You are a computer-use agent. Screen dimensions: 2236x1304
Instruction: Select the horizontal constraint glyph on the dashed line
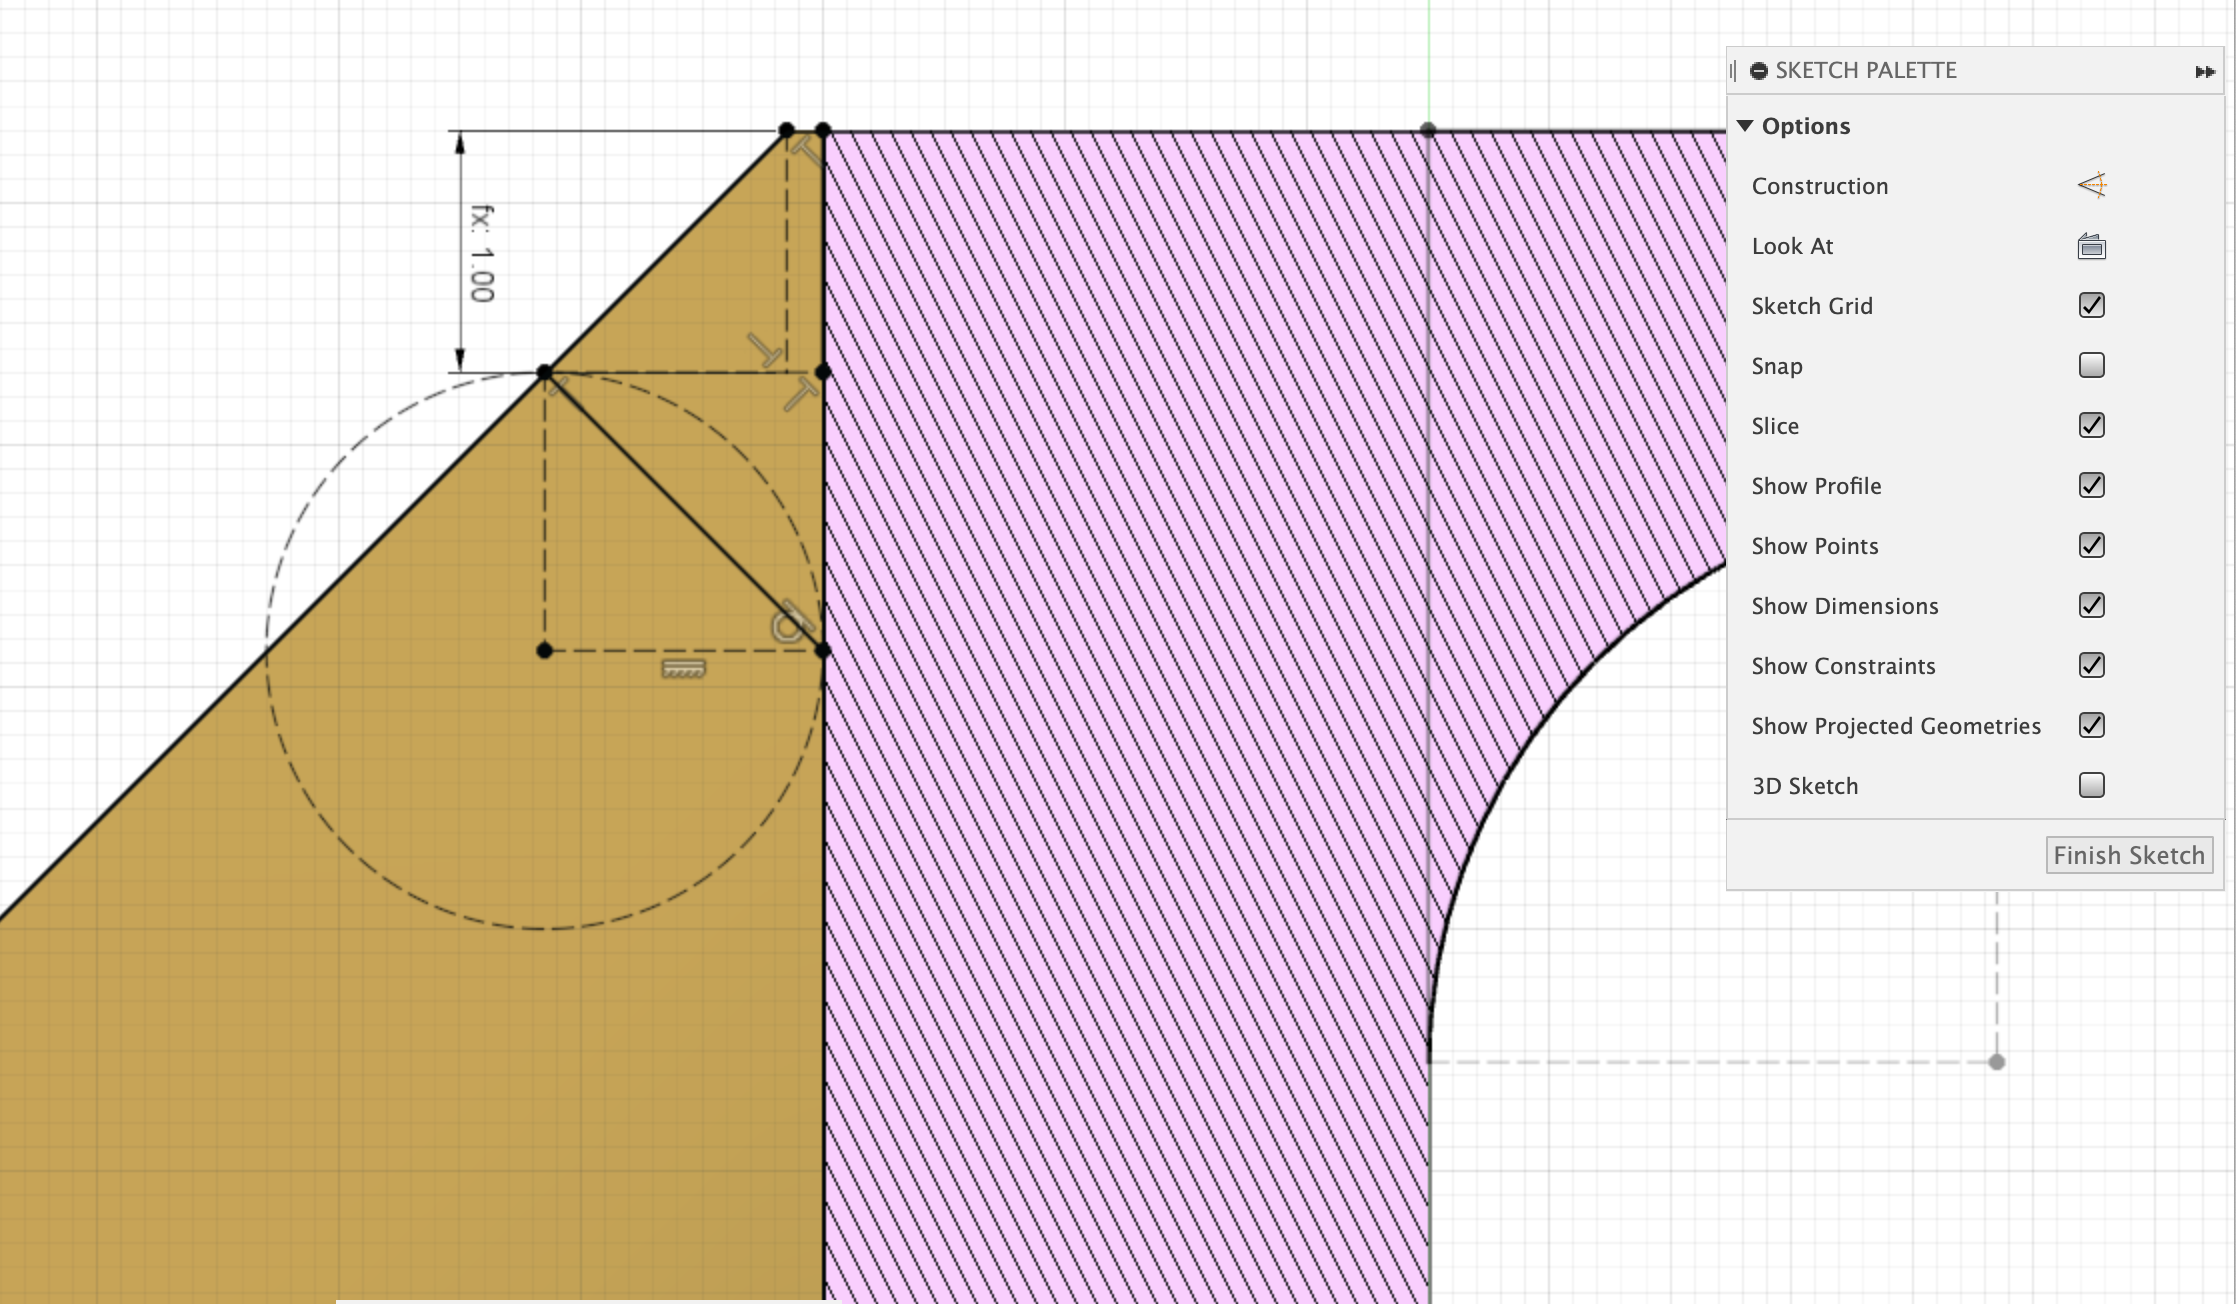tap(684, 668)
